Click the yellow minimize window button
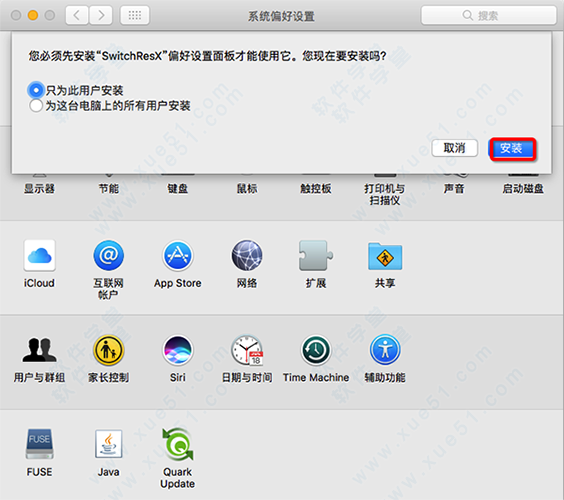Image resolution: width=564 pixels, height=500 pixels. (33, 15)
